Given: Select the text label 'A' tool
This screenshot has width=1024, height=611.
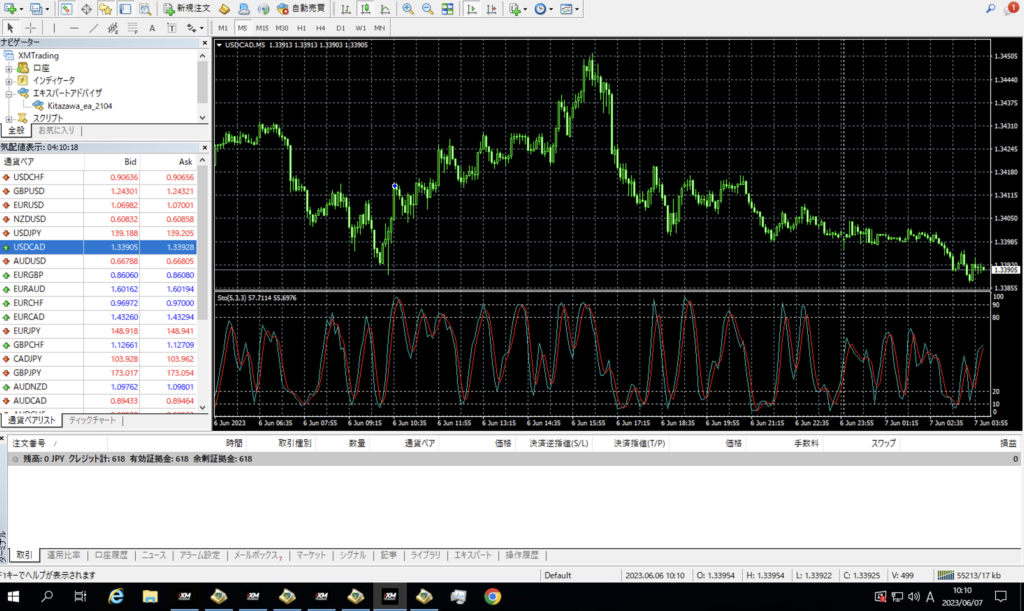Looking at the screenshot, I should coord(152,28).
